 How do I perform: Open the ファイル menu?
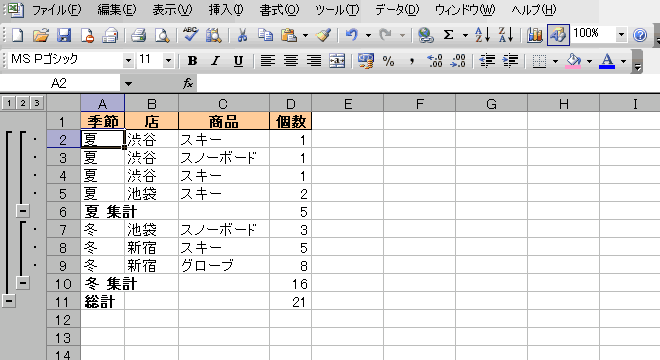point(56,10)
